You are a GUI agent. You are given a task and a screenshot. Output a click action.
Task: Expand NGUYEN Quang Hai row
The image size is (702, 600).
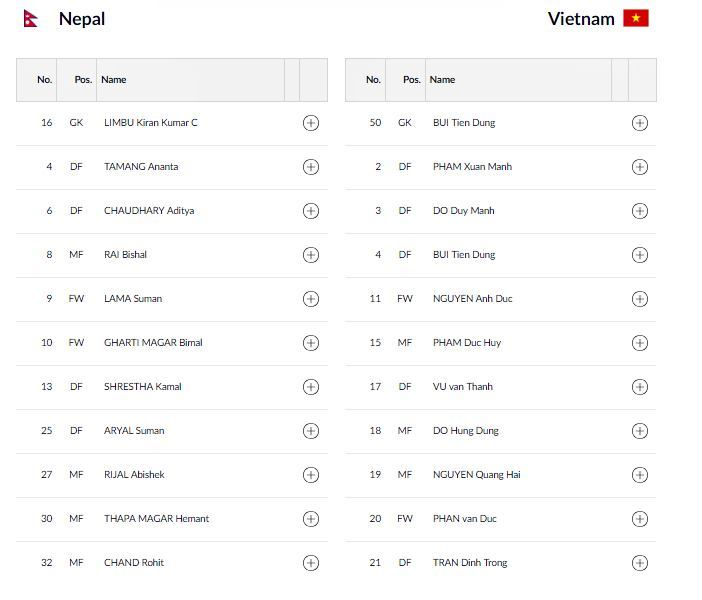point(640,475)
